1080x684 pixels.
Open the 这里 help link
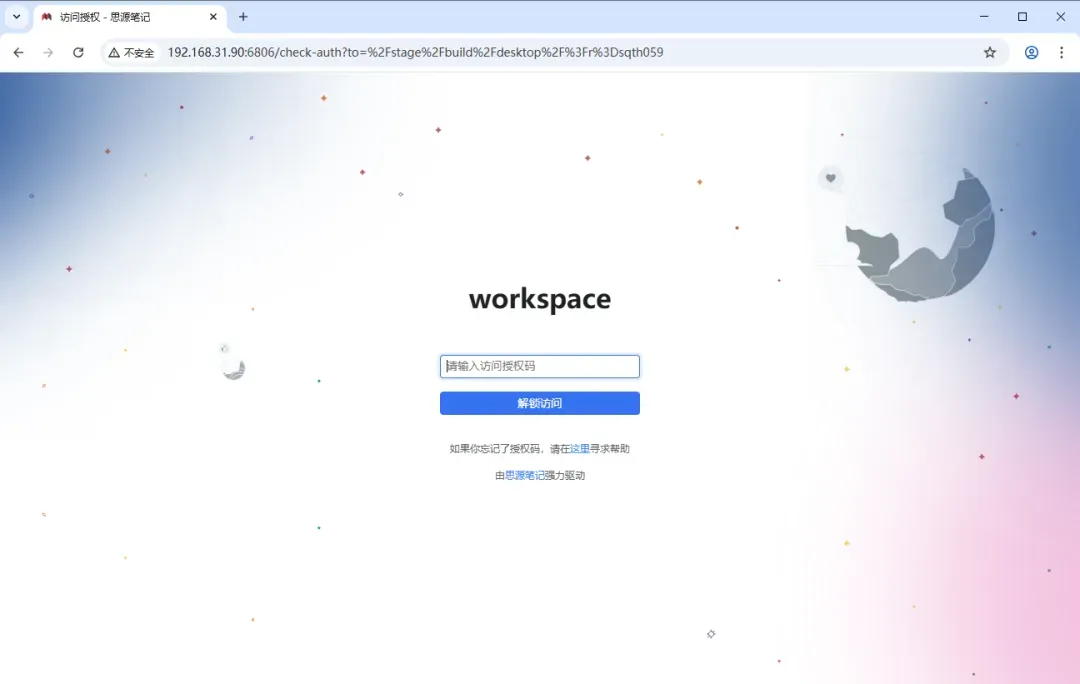[579, 448]
